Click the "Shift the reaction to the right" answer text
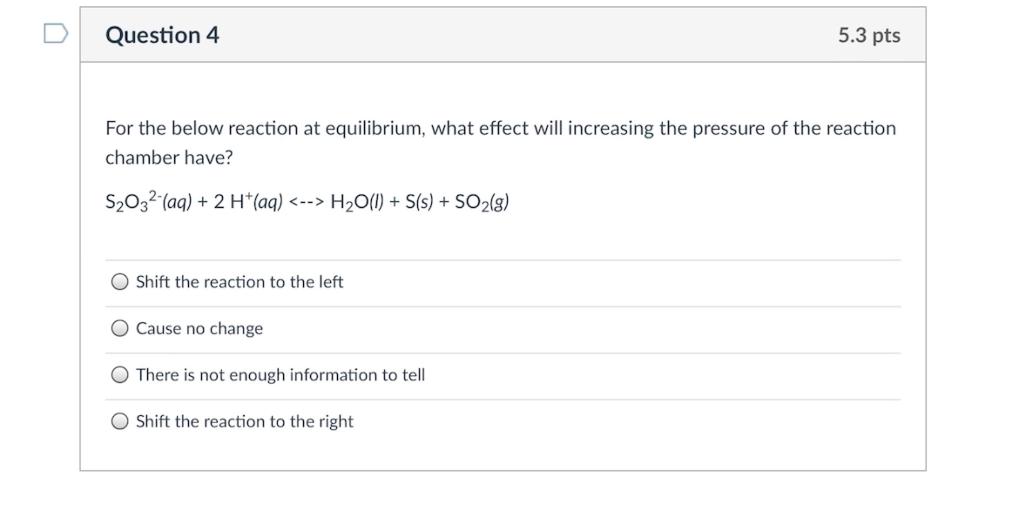 244,422
